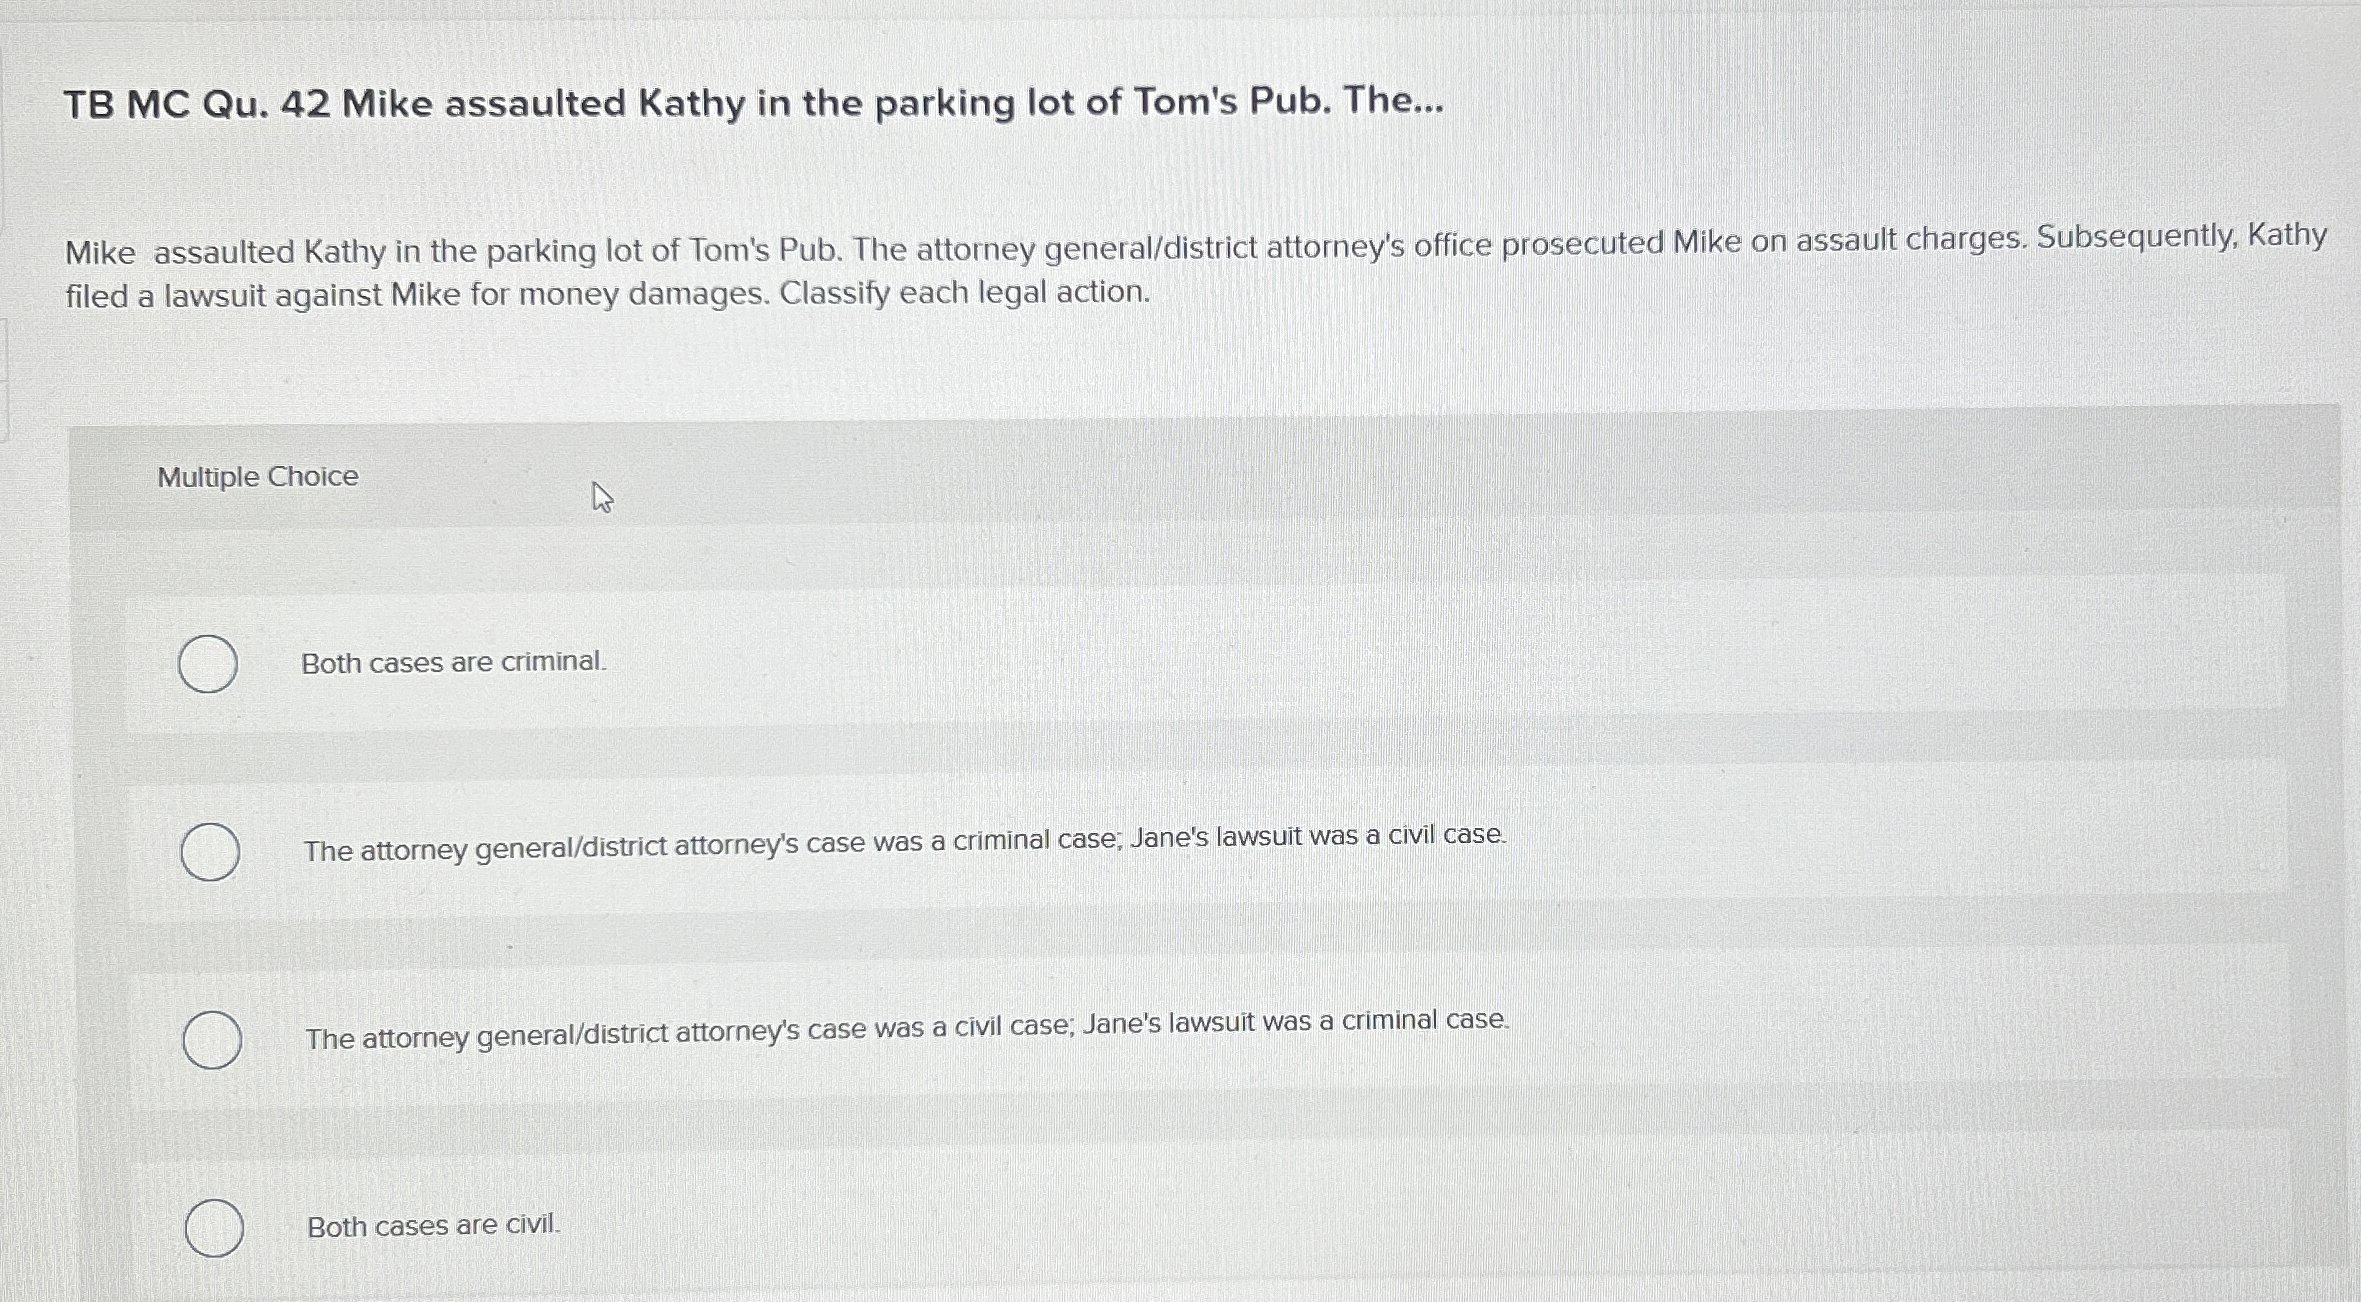Select radio button for civil case; criminal lawsuit answer
The height and width of the screenshot is (1302, 2361).
[x=212, y=1040]
